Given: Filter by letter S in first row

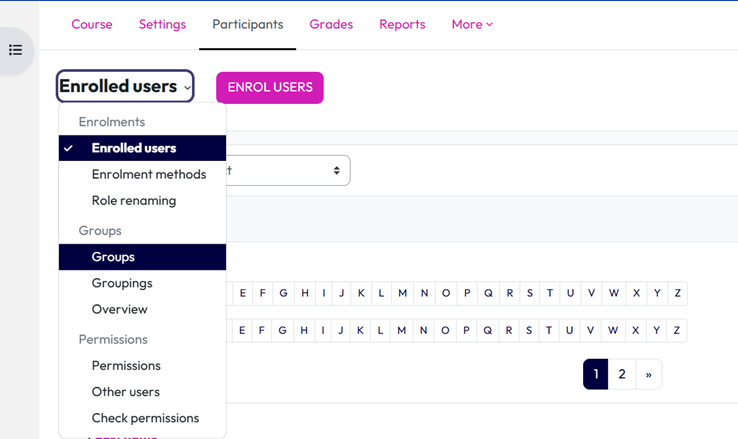Looking at the screenshot, I should 529,293.
